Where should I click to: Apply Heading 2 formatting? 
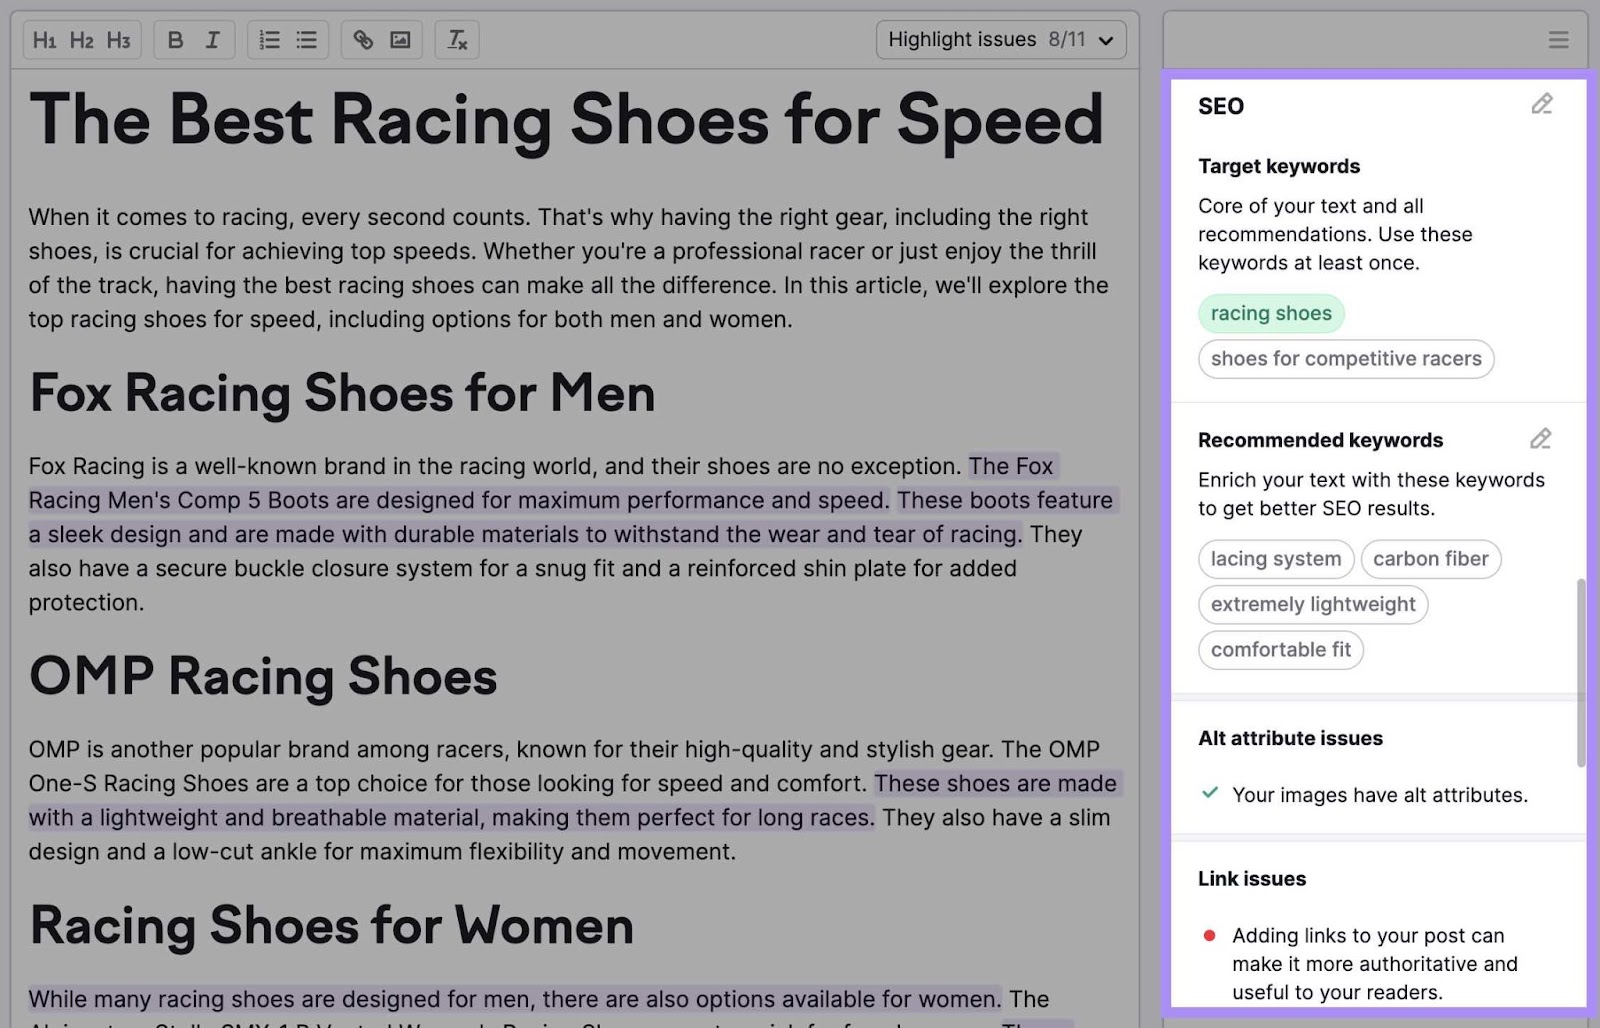coord(81,40)
